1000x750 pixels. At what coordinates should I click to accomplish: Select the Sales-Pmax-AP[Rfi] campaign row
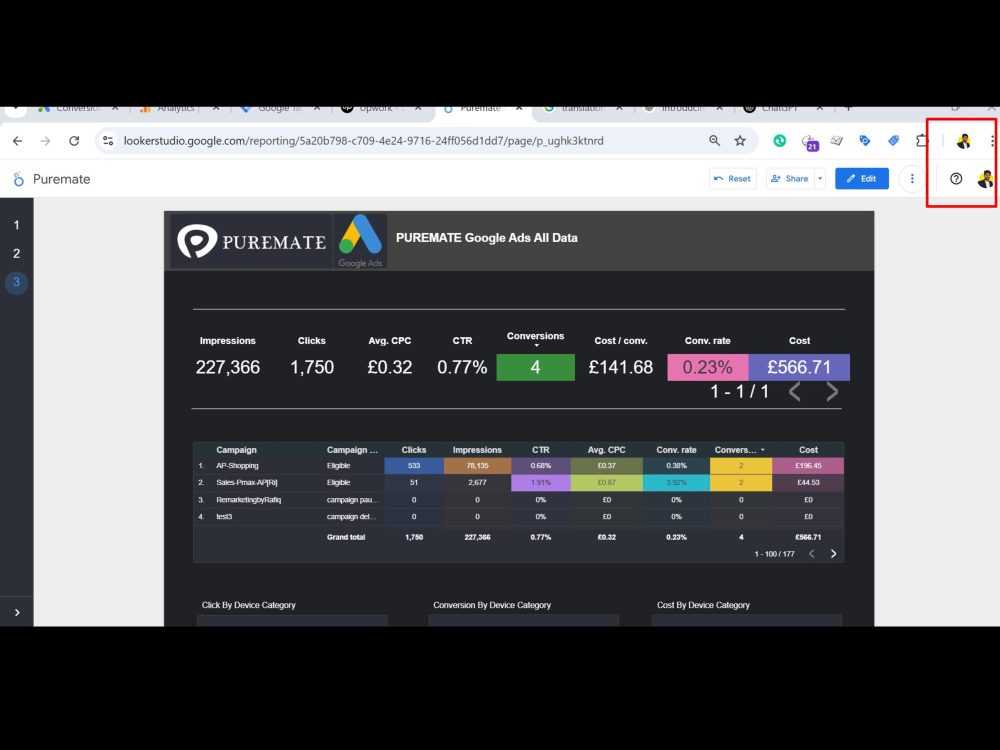click(x=518, y=483)
